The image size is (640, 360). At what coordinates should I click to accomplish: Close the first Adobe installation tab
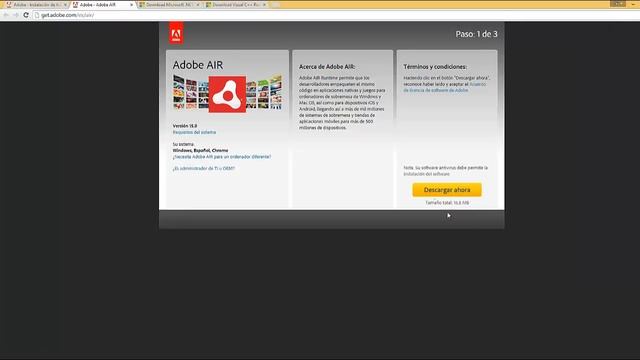pyautogui.click(x=65, y=5)
